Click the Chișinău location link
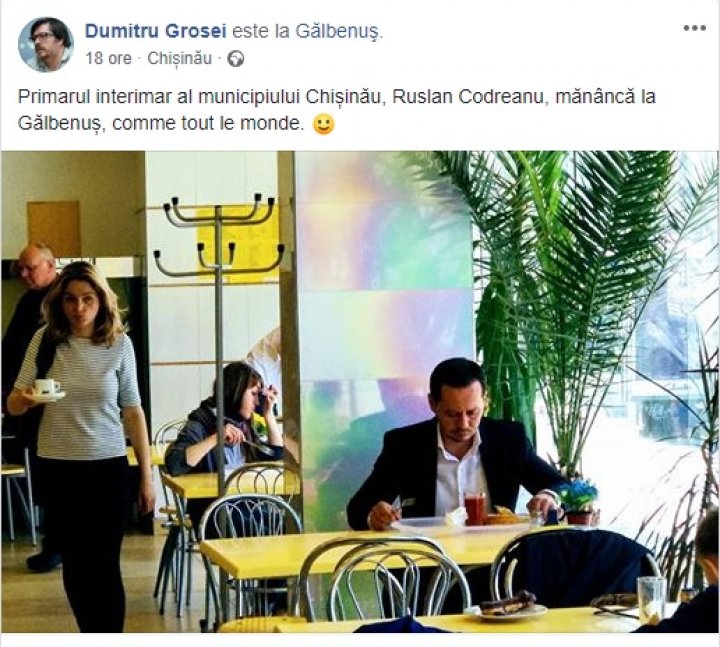 [x=180, y=59]
